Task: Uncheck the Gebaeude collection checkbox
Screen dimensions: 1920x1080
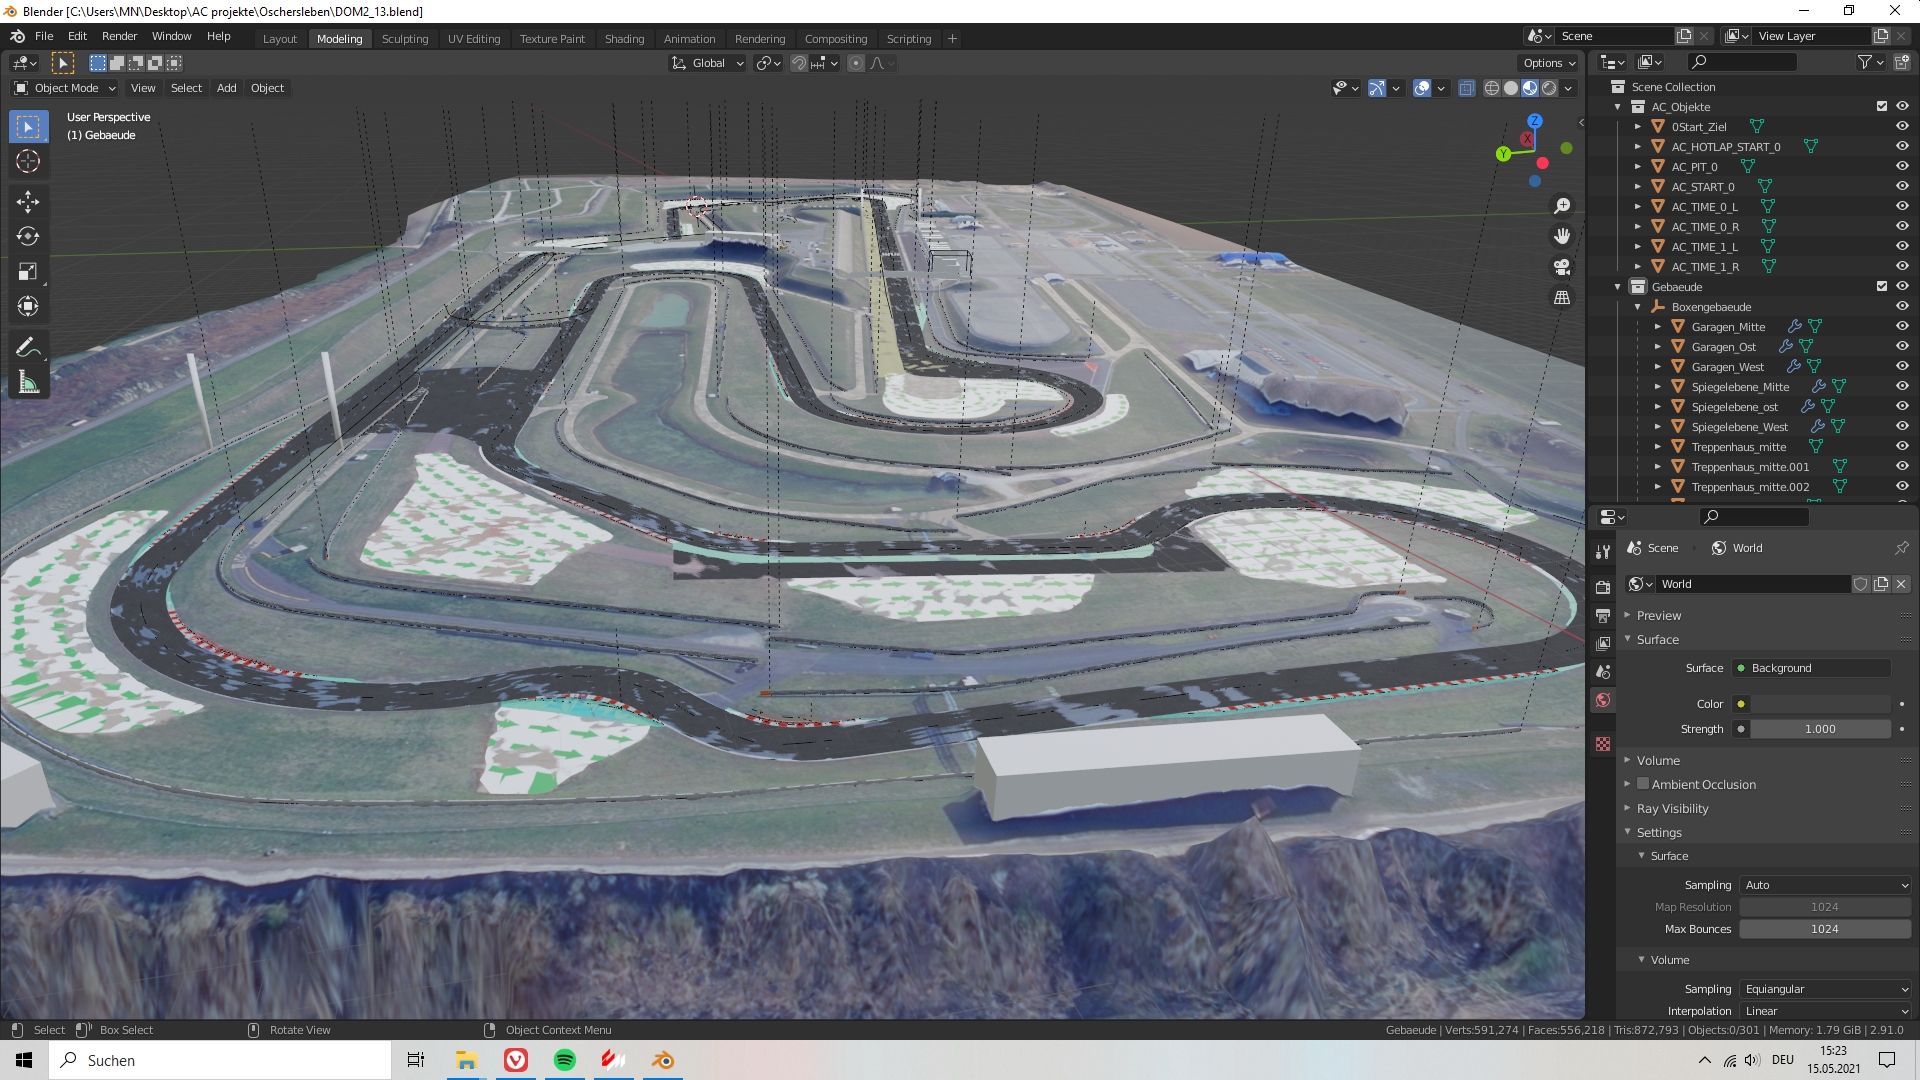Action: [1881, 287]
